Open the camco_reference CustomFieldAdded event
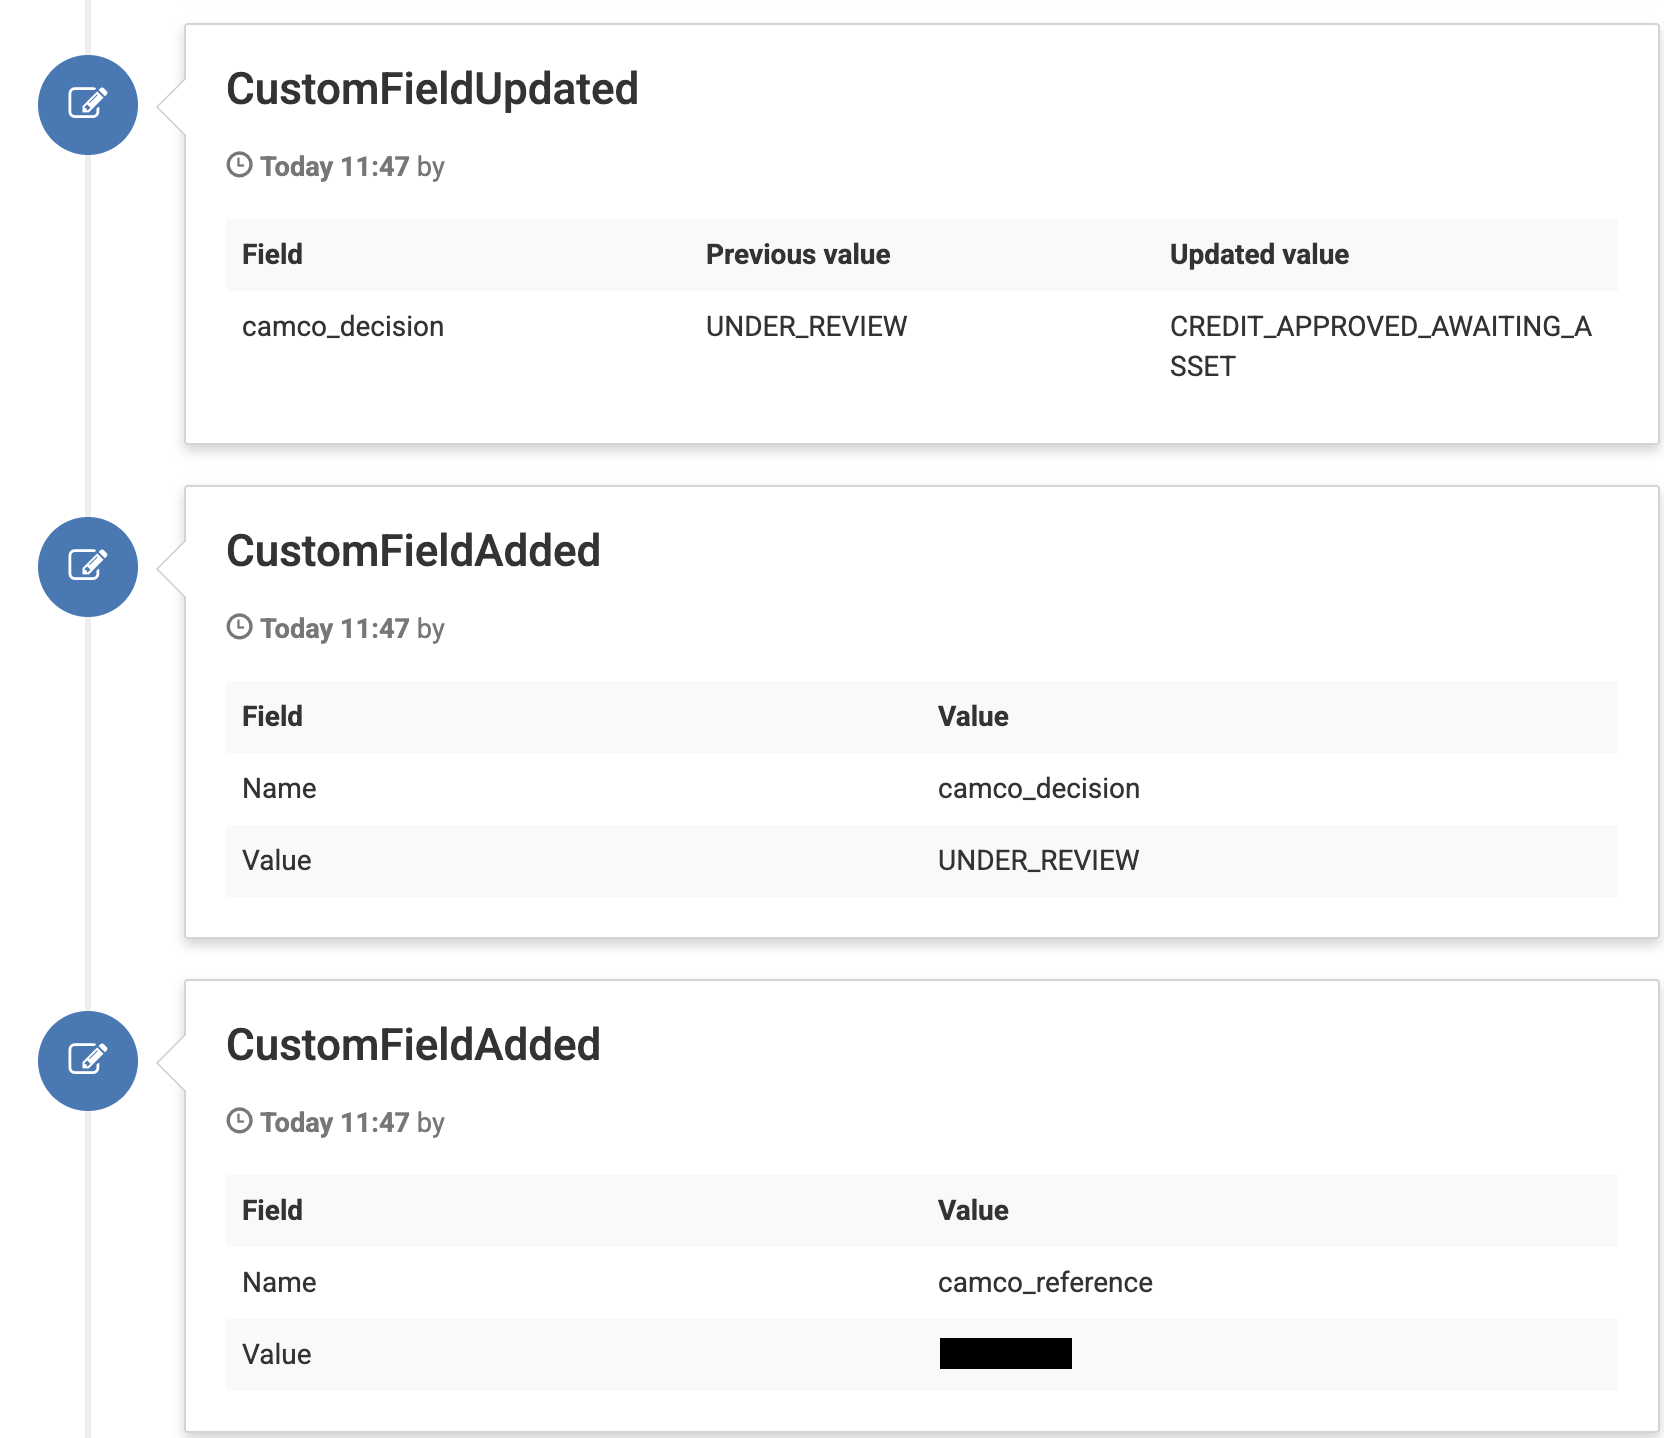Image resolution: width=1678 pixels, height=1438 pixels. coord(413,1045)
